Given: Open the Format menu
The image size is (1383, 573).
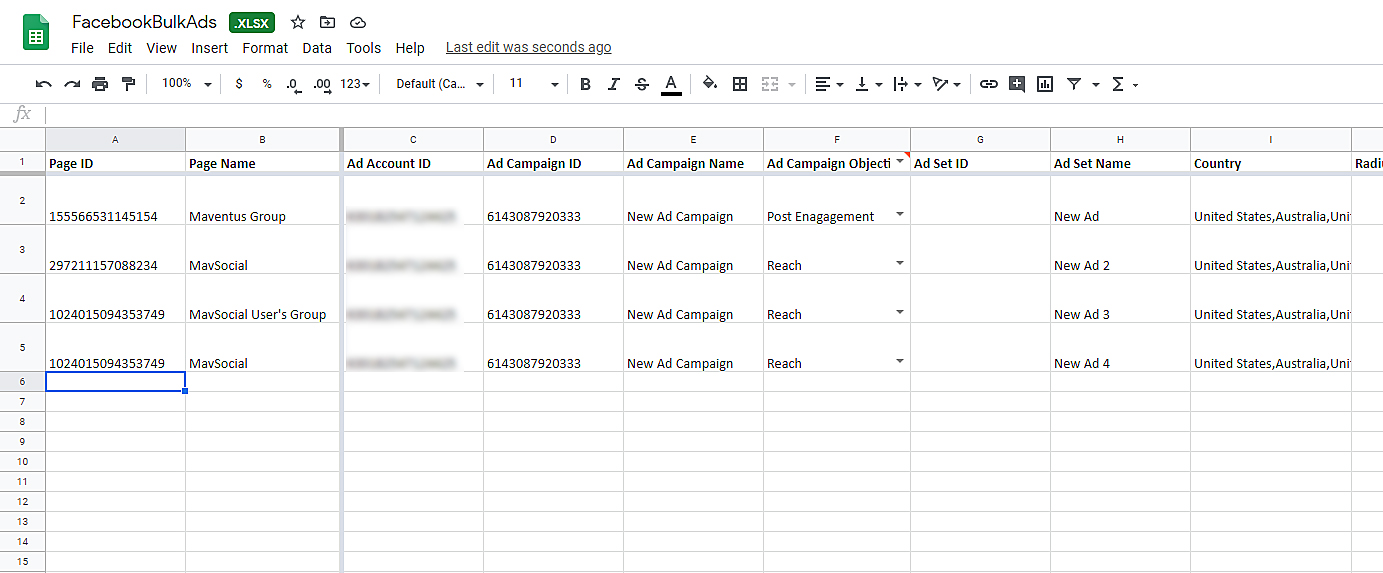Looking at the screenshot, I should (x=265, y=47).
